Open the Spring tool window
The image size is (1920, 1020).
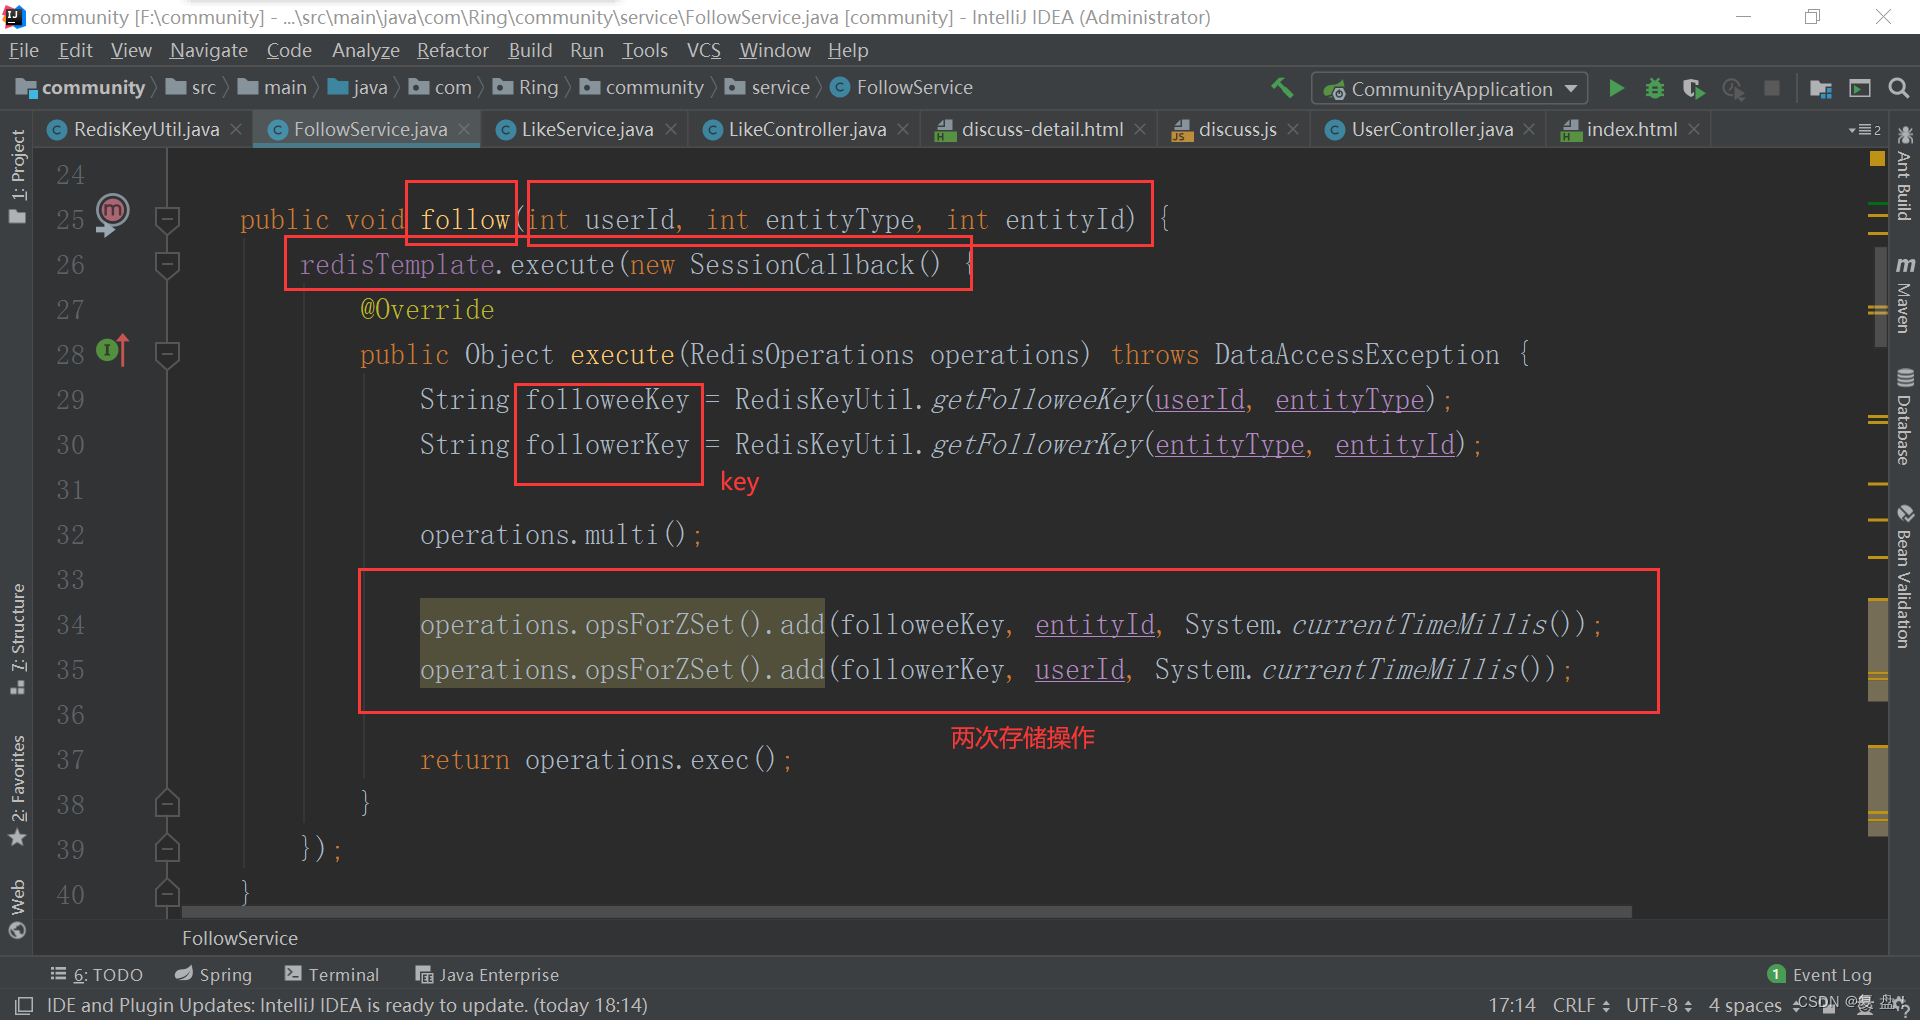point(213,974)
